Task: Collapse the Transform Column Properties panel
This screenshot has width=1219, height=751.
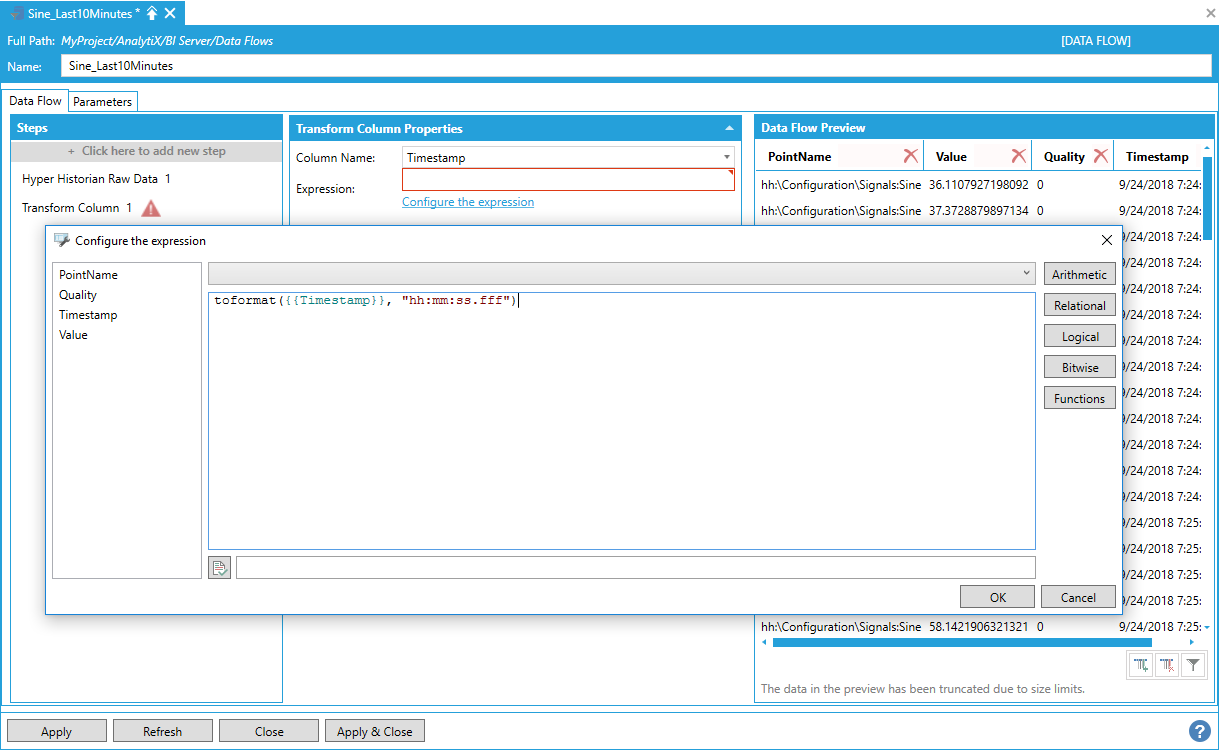Action: tap(728, 128)
